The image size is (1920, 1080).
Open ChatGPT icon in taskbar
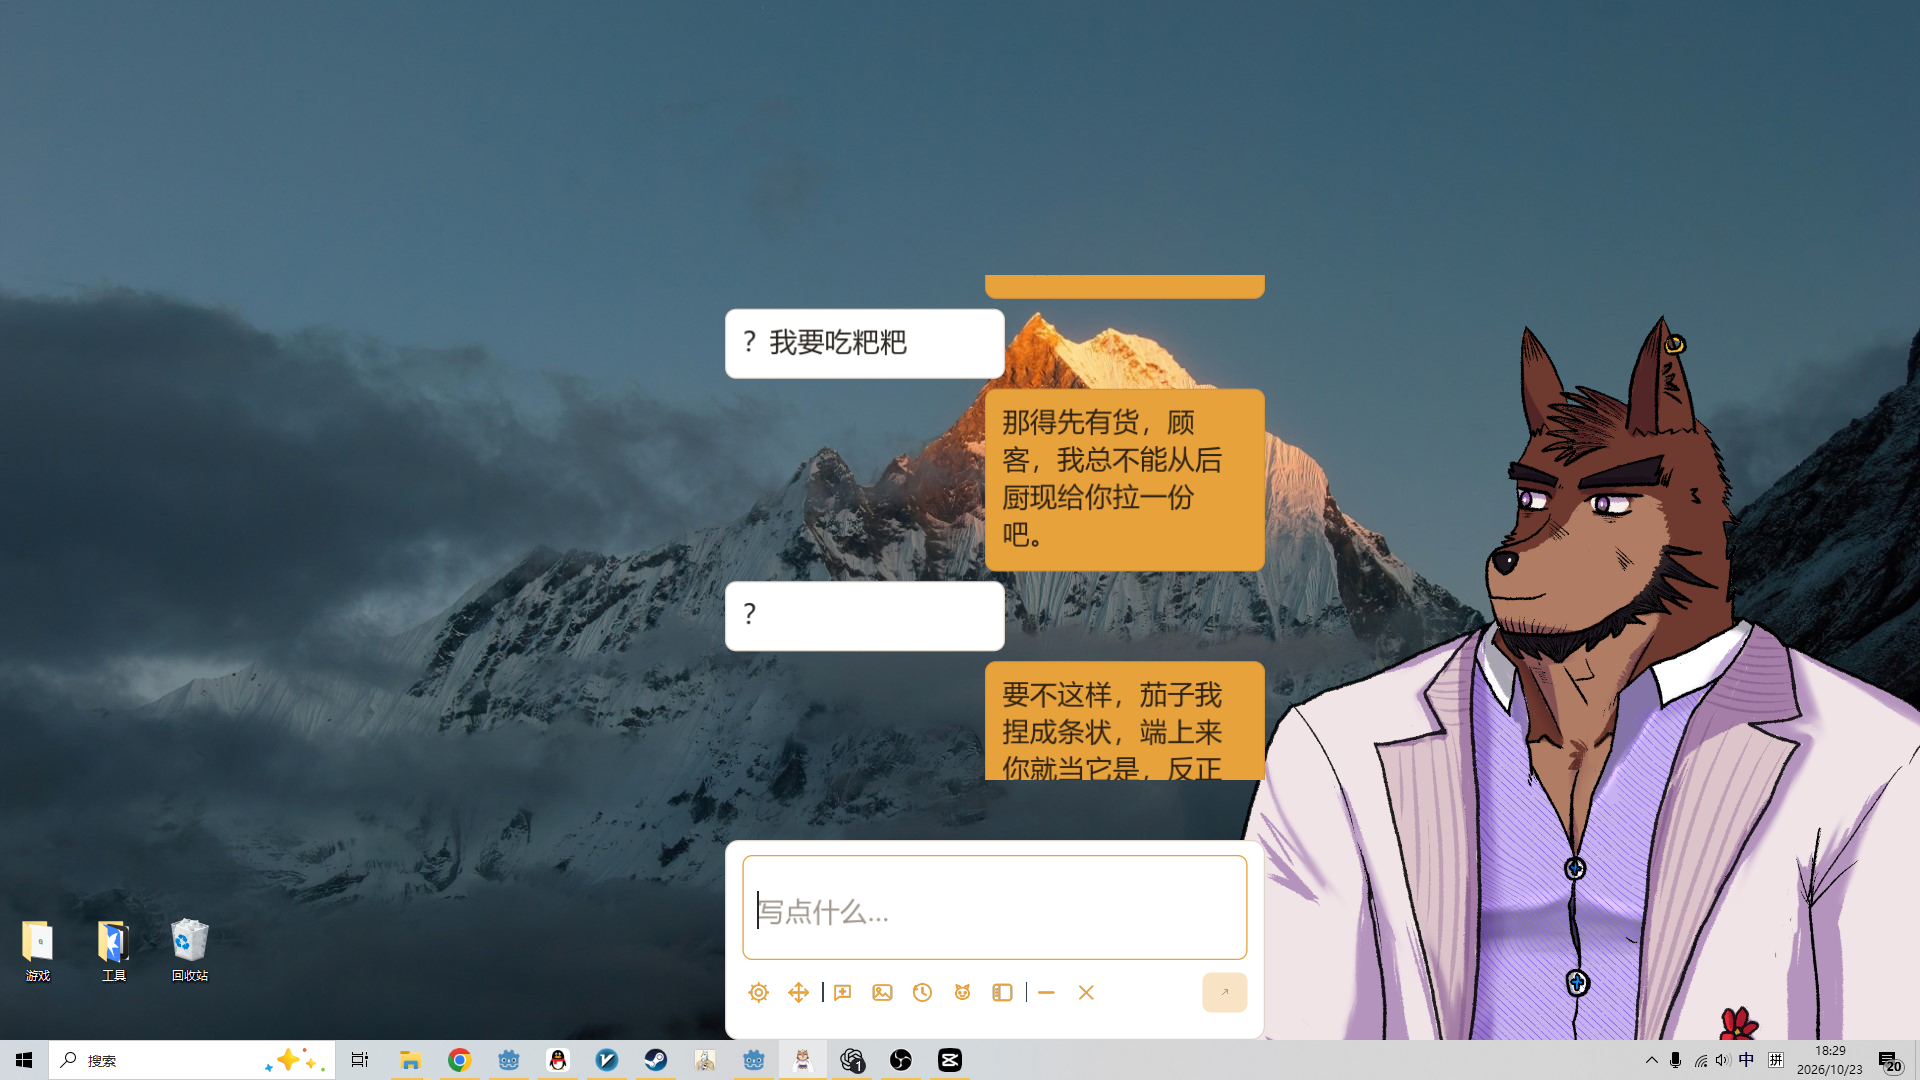pos(852,1060)
